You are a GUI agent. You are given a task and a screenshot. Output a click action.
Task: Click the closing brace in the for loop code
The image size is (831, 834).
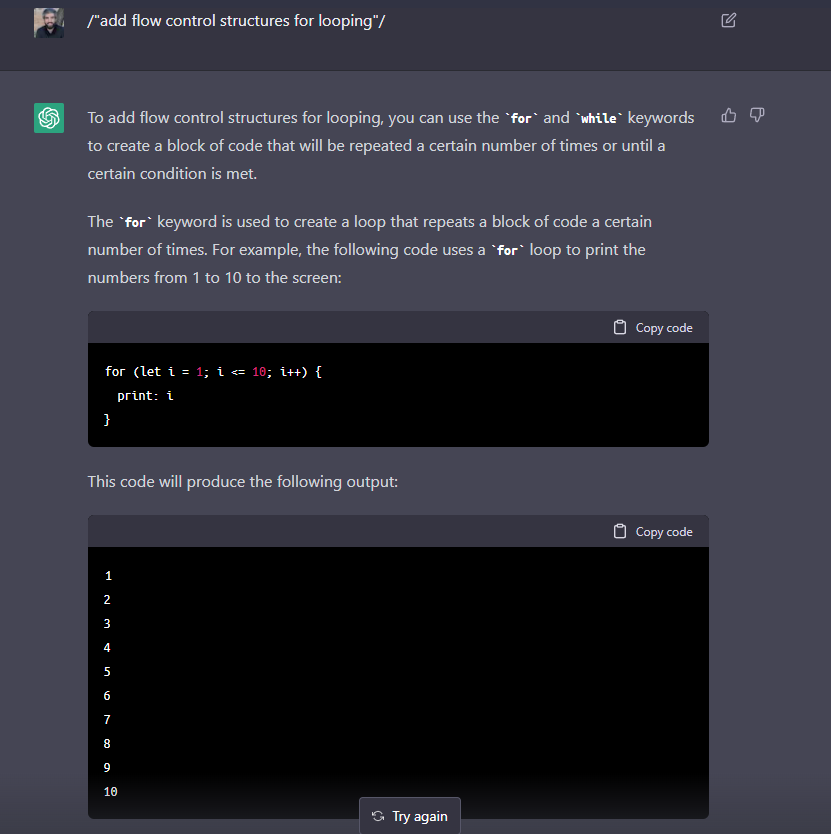pos(107,420)
